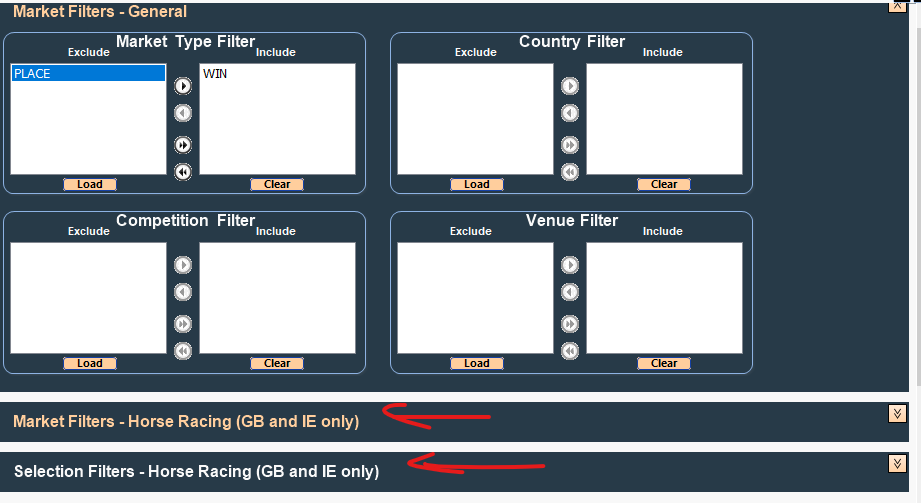Click Venue Filter move-all-right arrow
This screenshot has width=921, height=503.
pos(570,324)
